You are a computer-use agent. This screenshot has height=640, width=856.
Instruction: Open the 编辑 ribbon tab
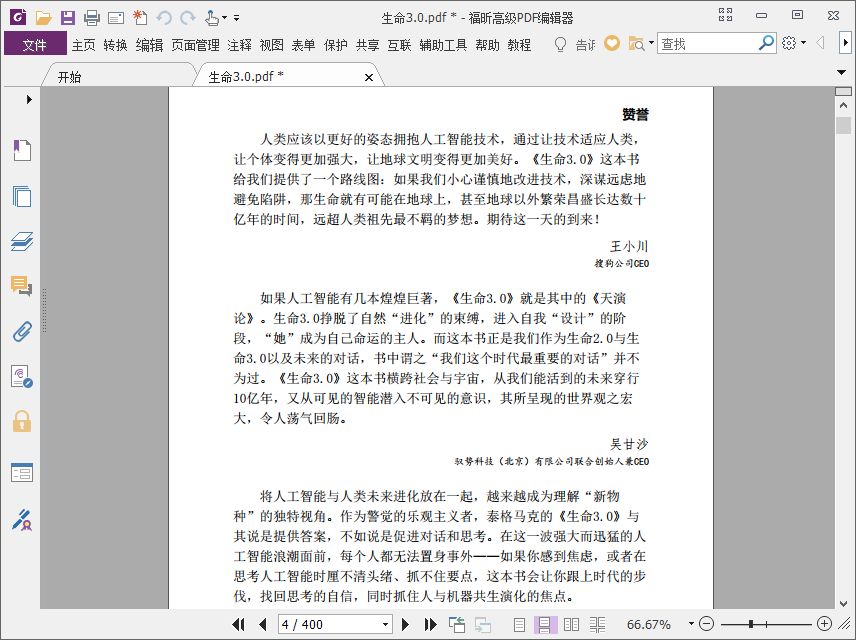pyautogui.click(x=149, y=45)
